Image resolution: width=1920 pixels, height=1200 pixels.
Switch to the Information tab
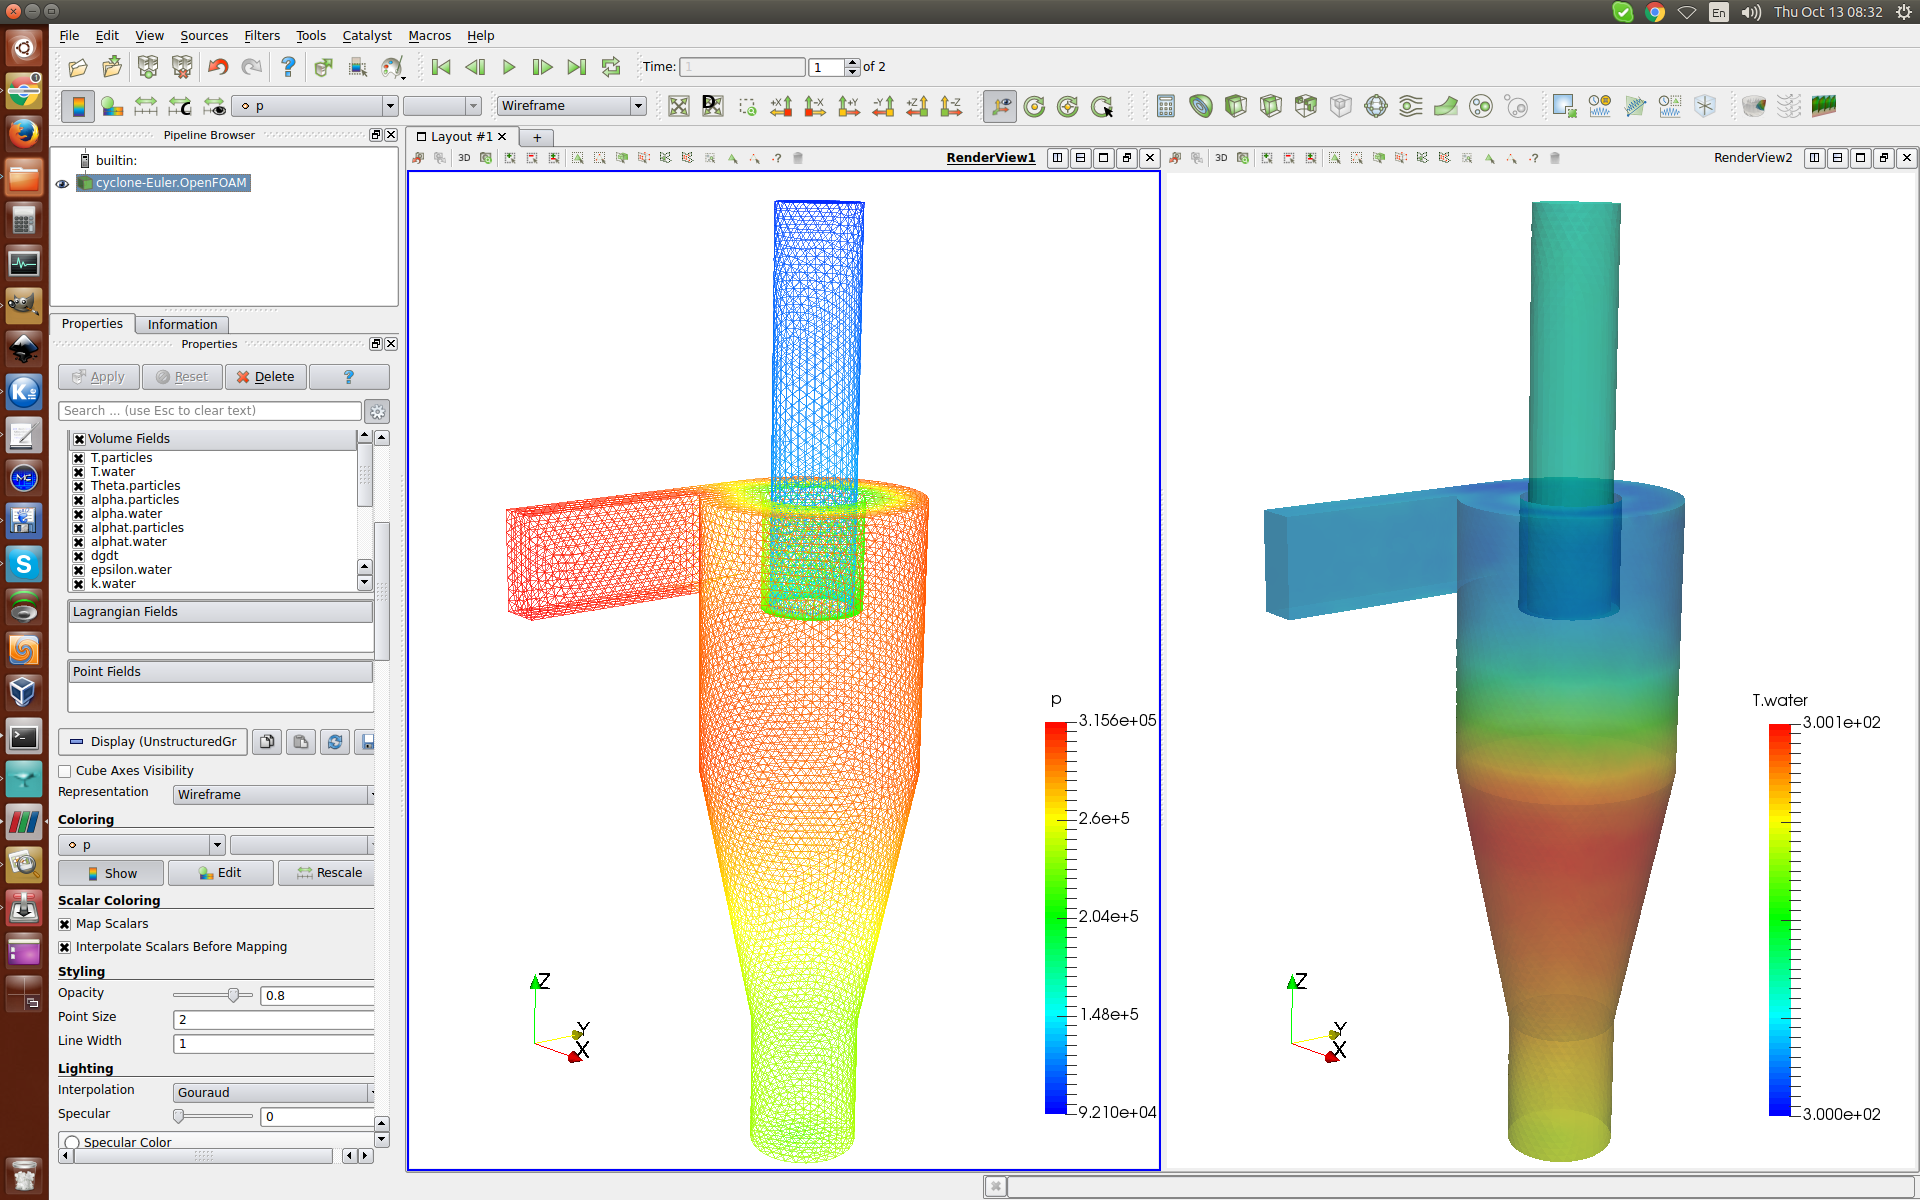(182, 324)
